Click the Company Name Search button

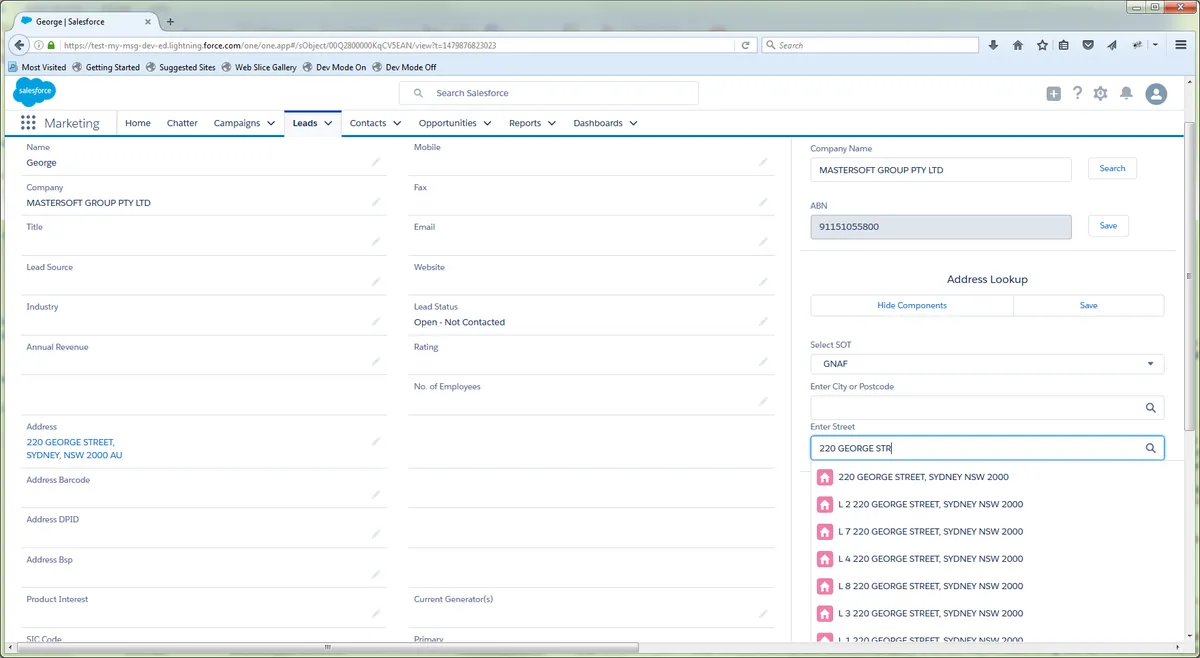(1112, 169)
